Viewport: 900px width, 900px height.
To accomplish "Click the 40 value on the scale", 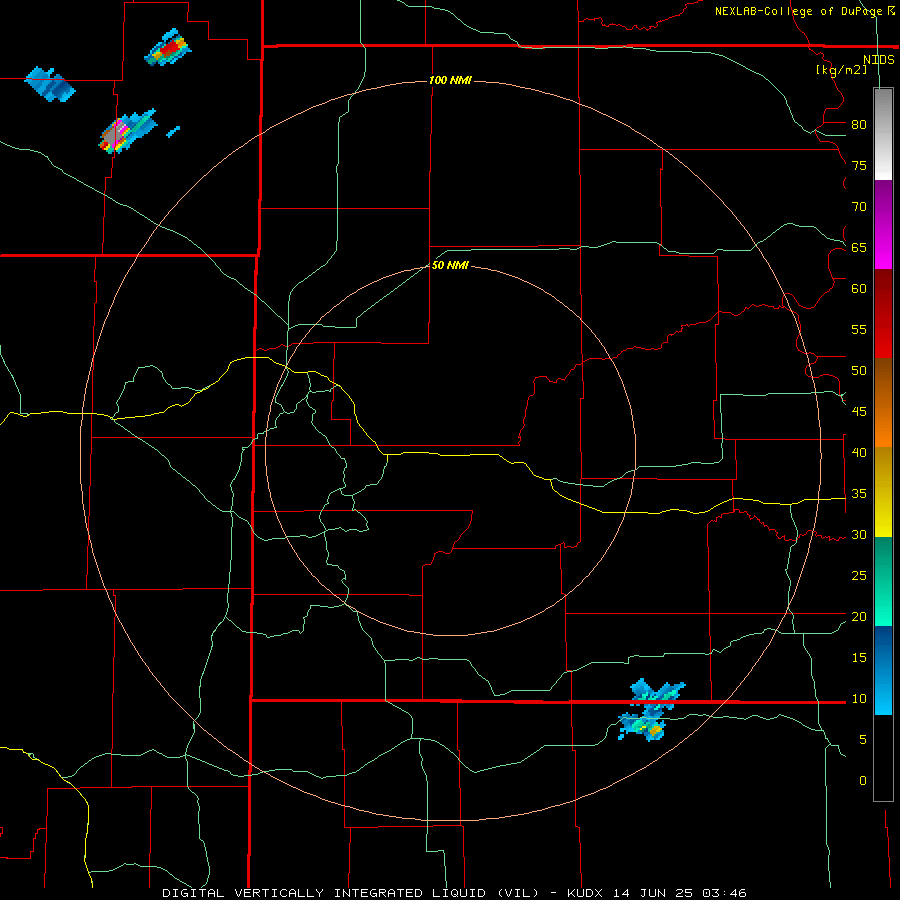I will tap(859, 453).
